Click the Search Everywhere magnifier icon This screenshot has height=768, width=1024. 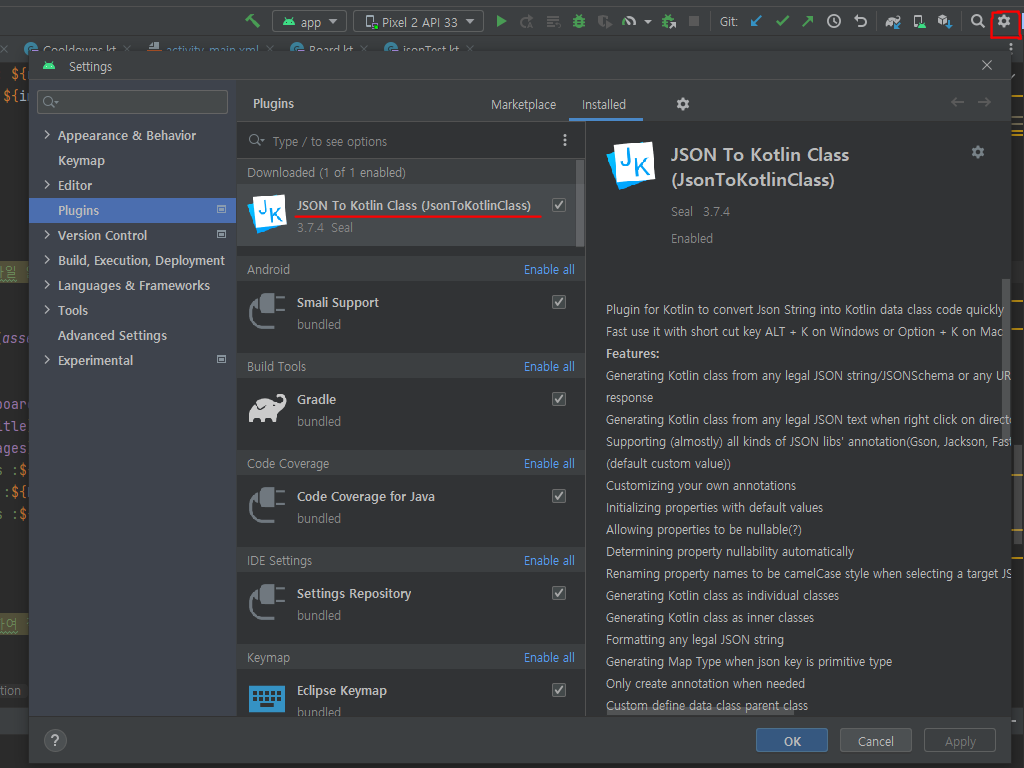(978, 22)
